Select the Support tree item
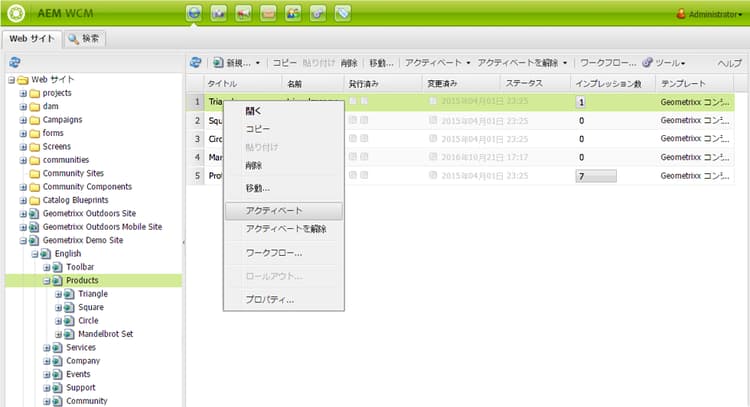 [x=81, y=388]
